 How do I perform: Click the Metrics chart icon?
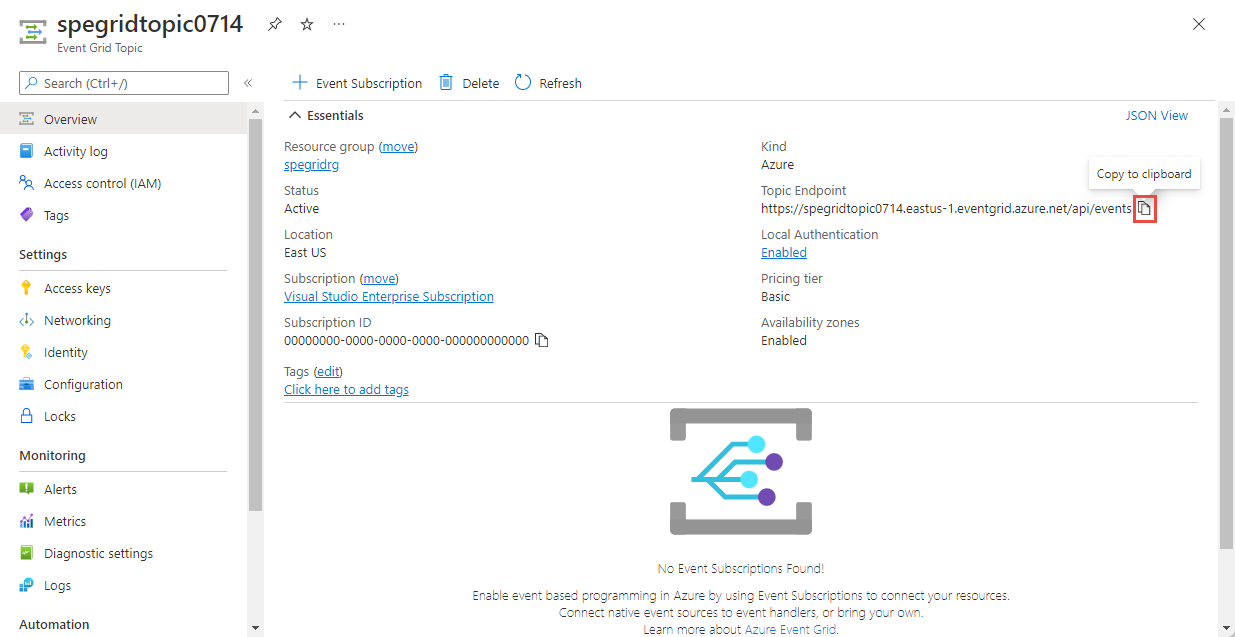27,521
